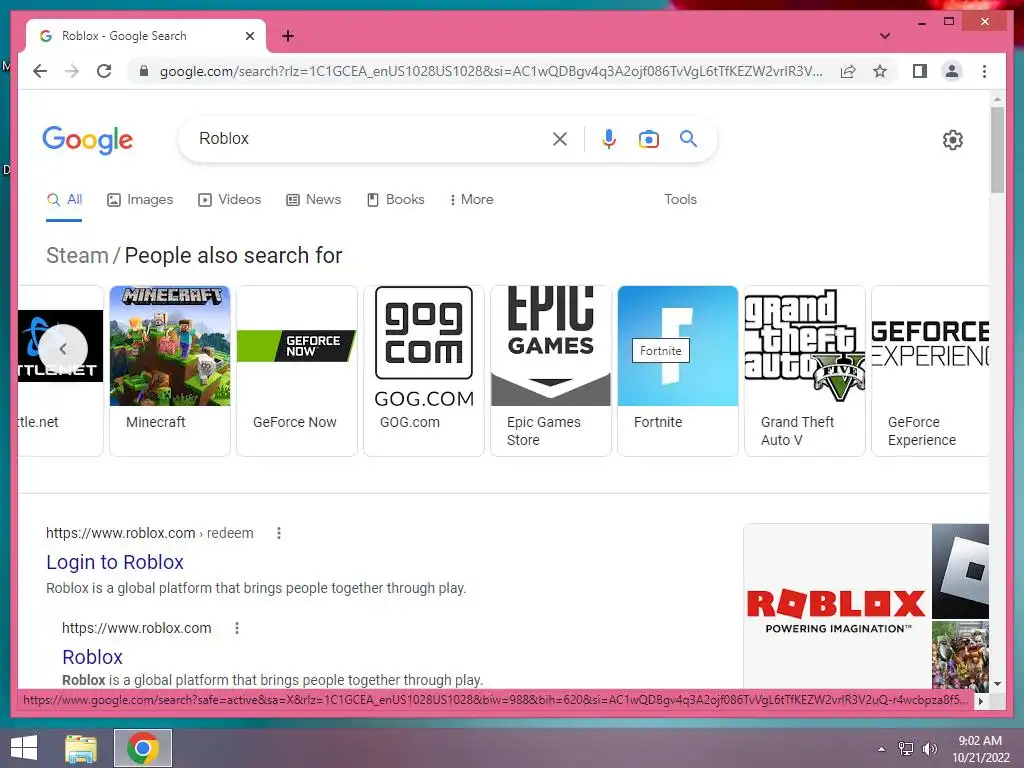Open Chrome three-dot menu
Screen dimensions: 1024x768
984,71
